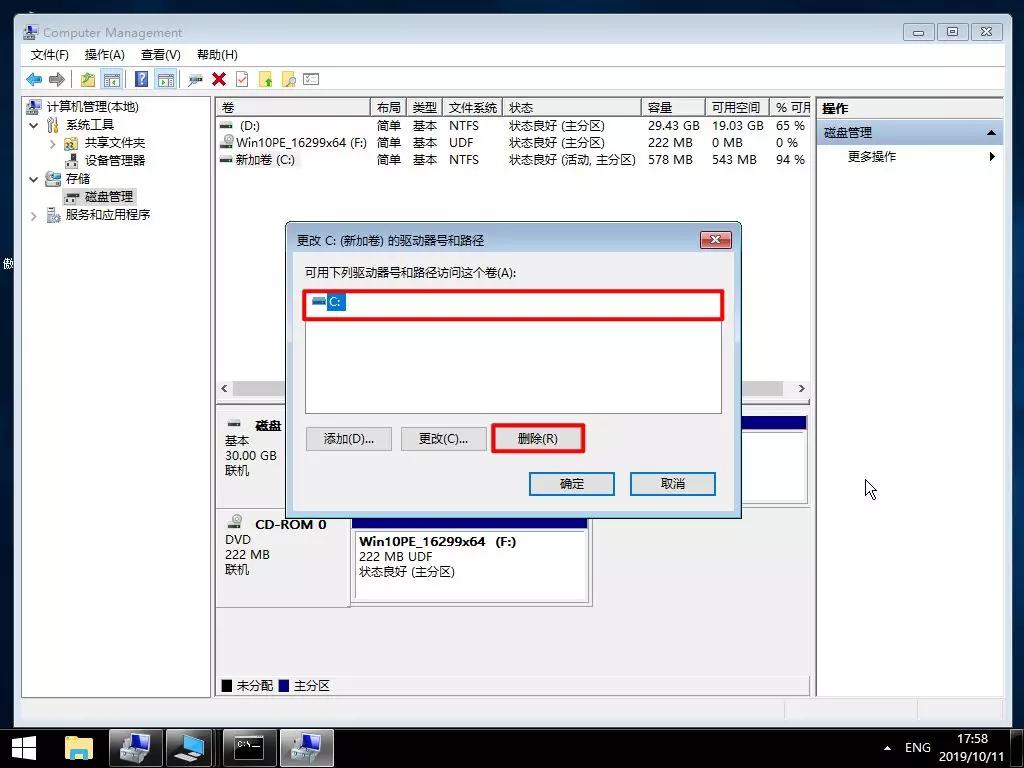Select 设备管理器 in the tree
The height and width of the screenshot is (768, 1024).
(114, 161)
